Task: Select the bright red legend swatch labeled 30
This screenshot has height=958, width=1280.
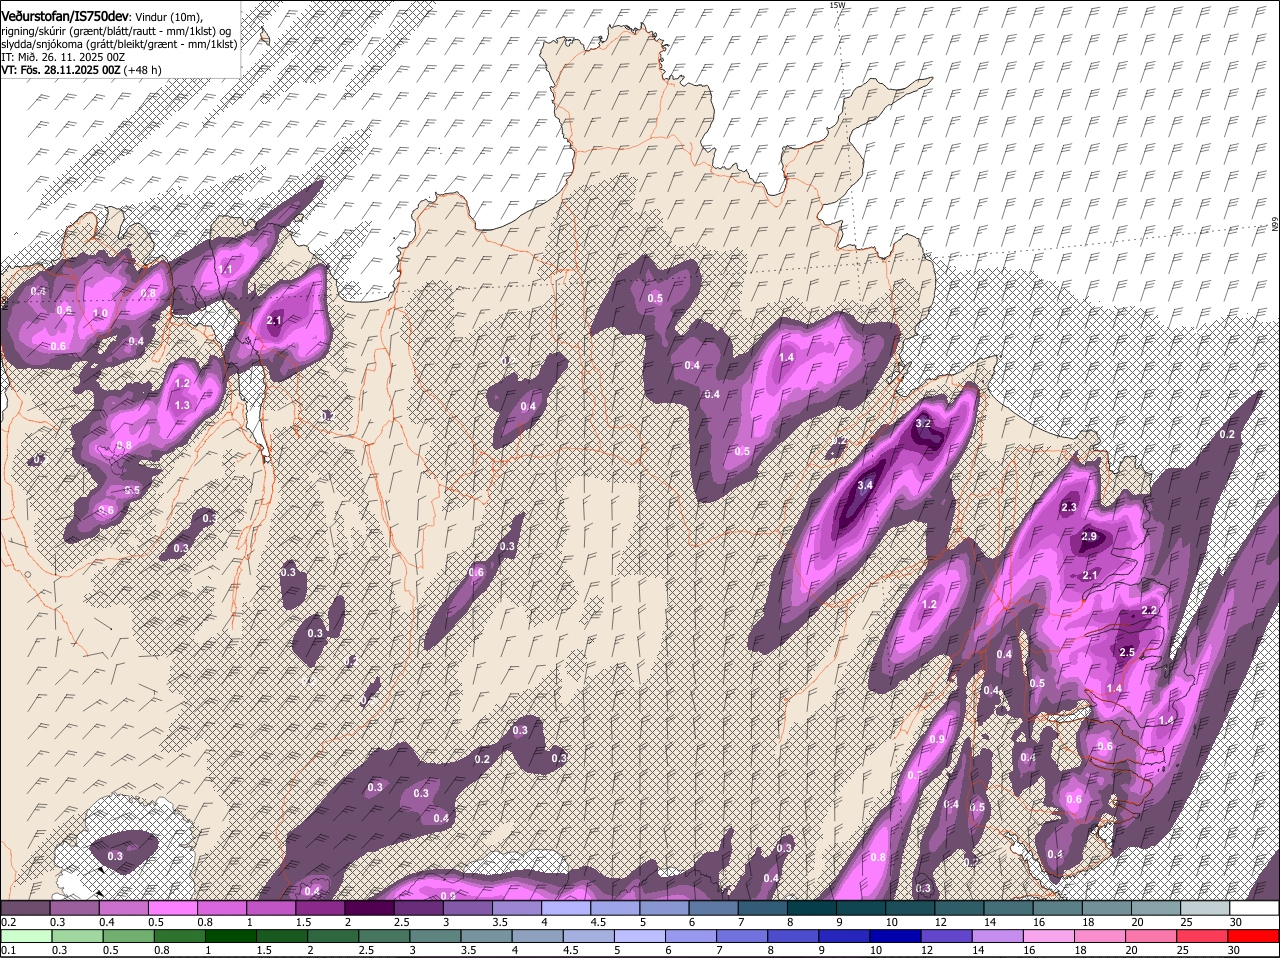Action: pyautogui.click(x=1254, y=936)
